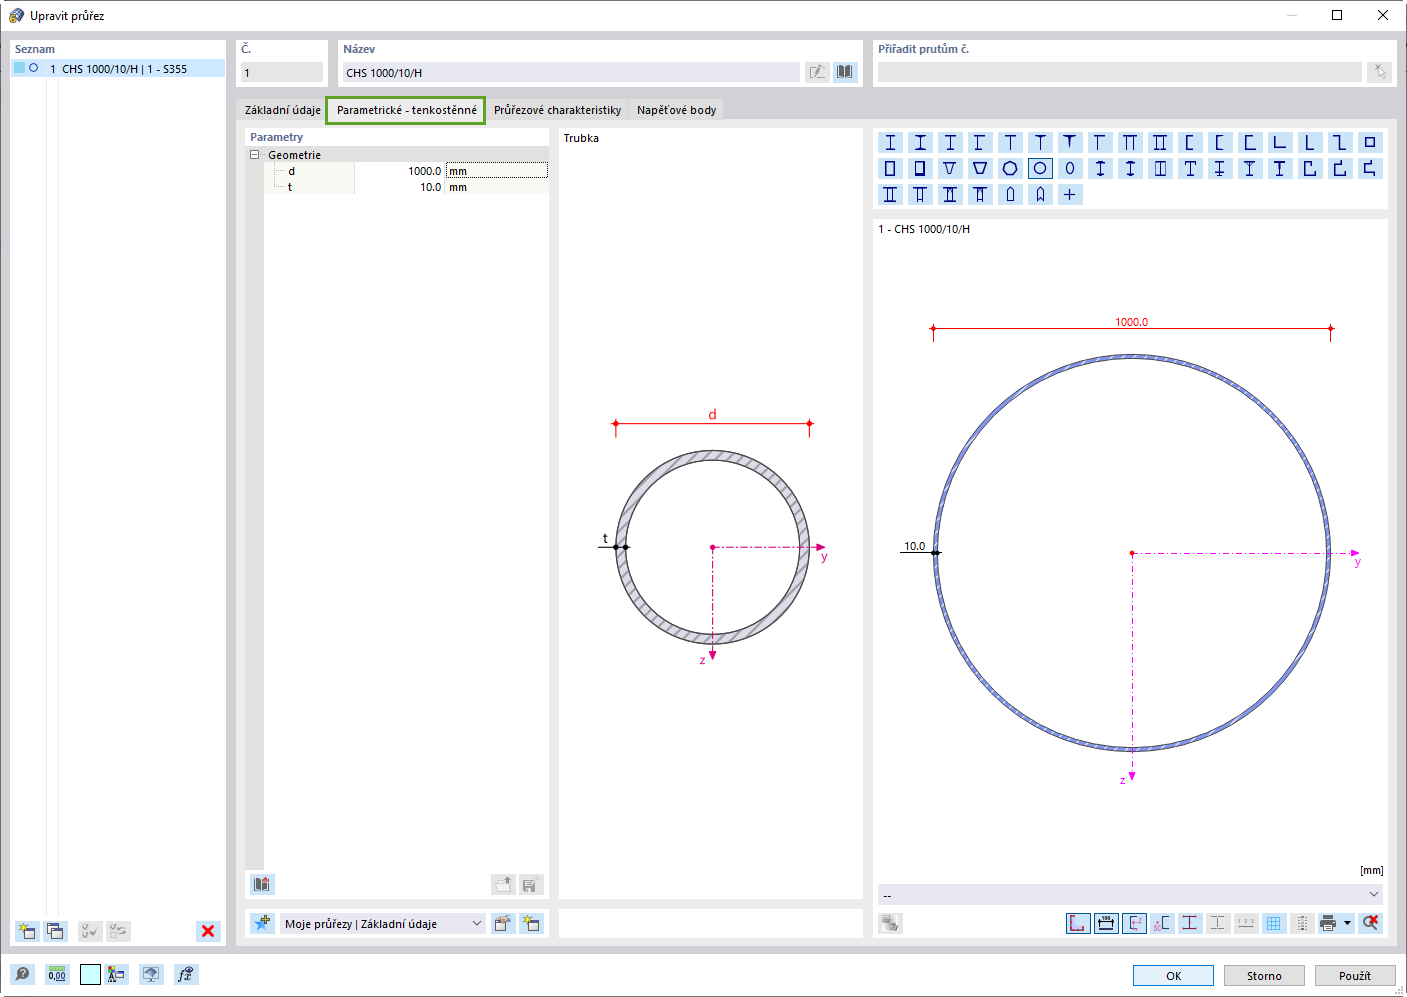This screenshot has height=997, width=1407.
Task: Apply changes with the Použít button
Action: pos(1355,976)
